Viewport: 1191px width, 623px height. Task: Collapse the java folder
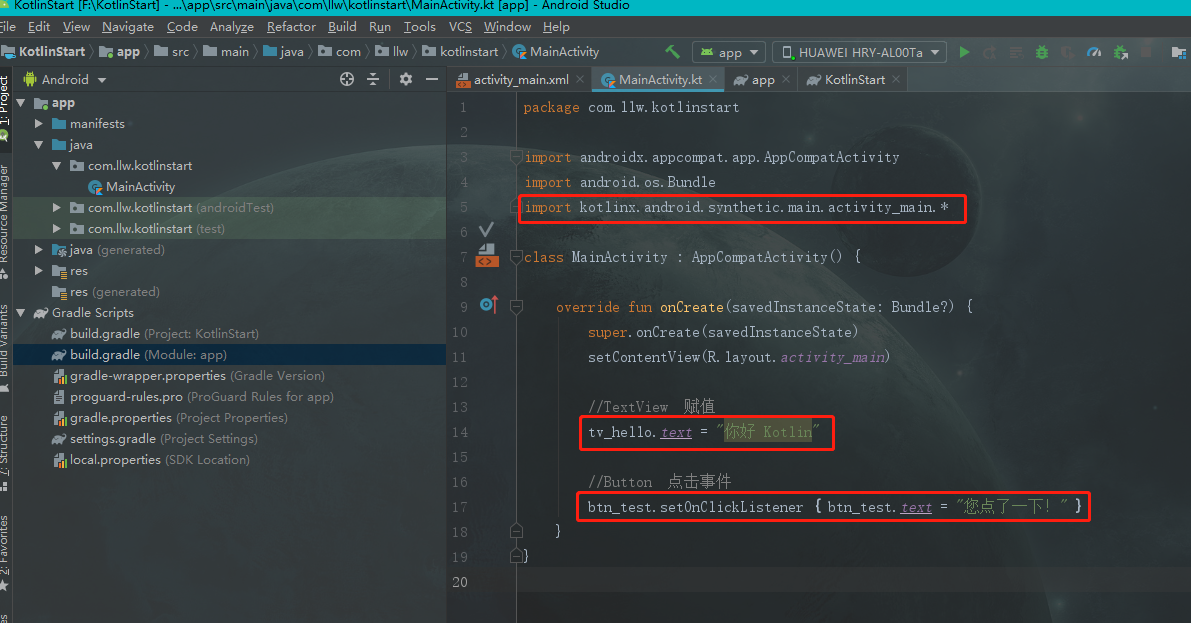pos(39,144)
